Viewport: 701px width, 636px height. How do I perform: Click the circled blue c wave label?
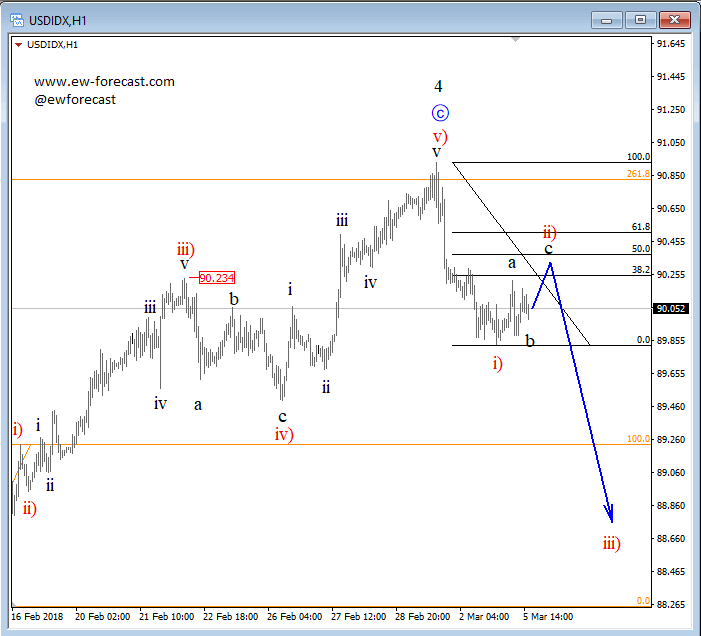[440, 113]
